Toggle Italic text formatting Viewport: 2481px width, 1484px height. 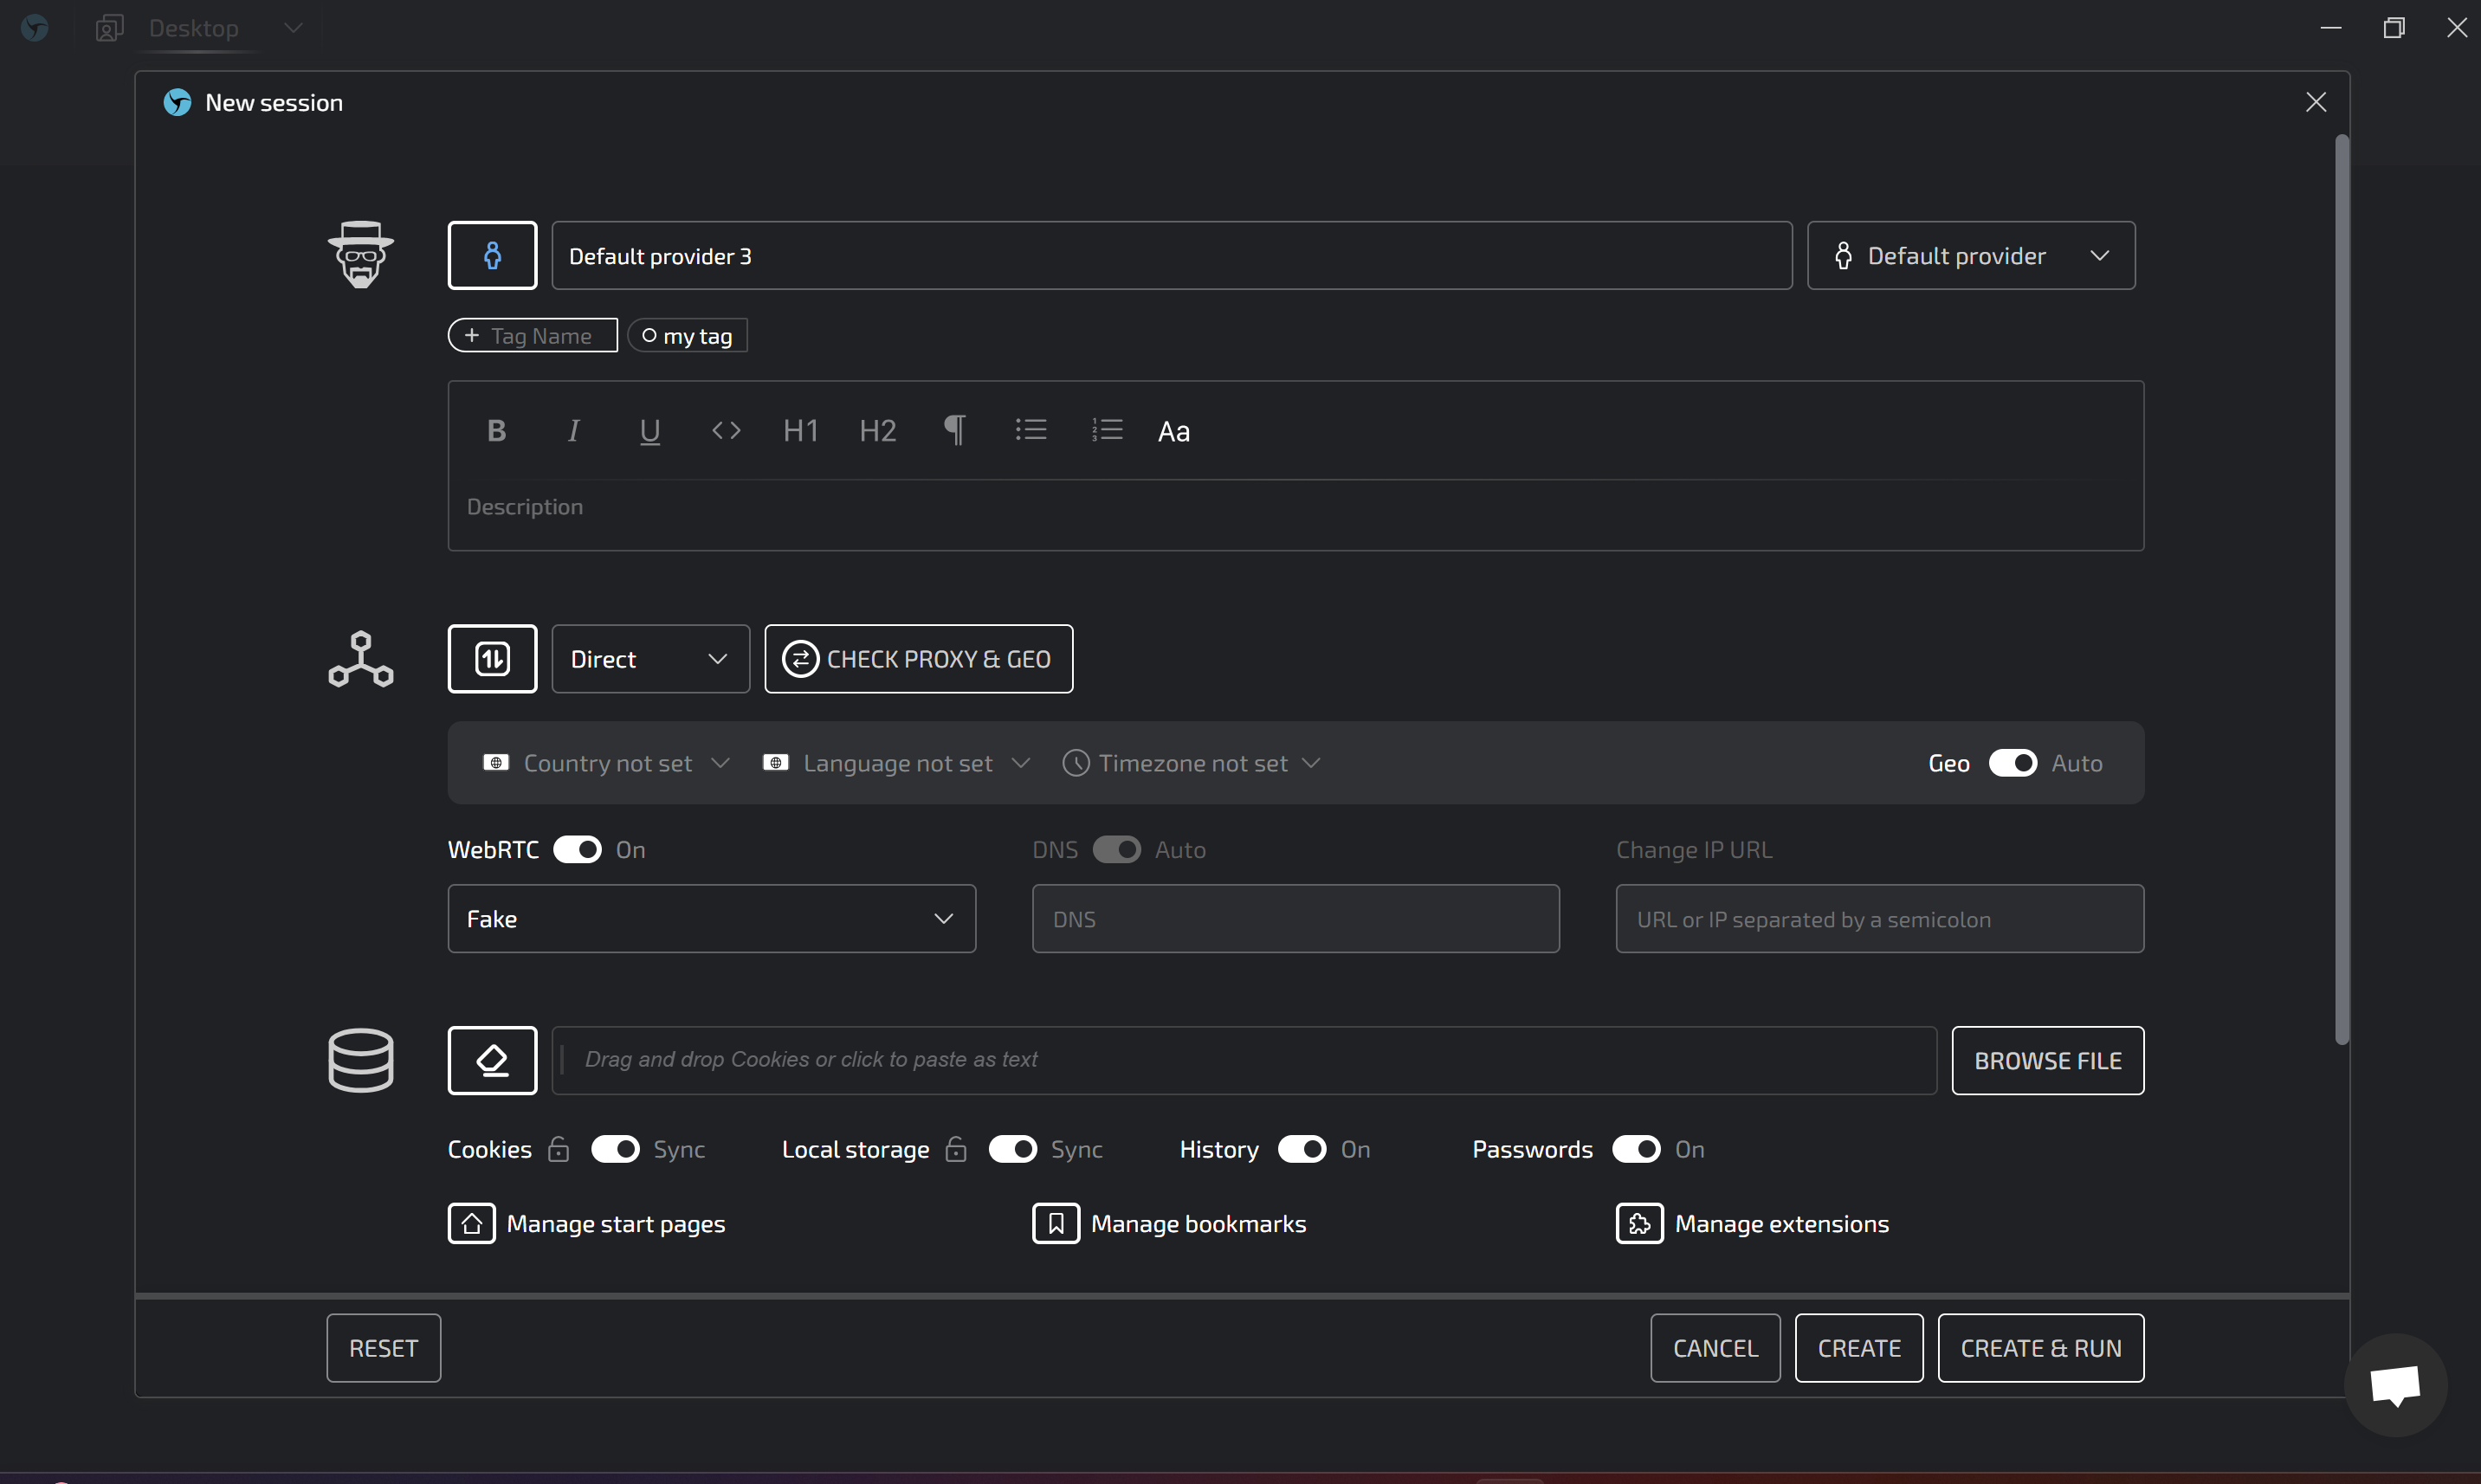pyautogui.click(x=573, y=431)
